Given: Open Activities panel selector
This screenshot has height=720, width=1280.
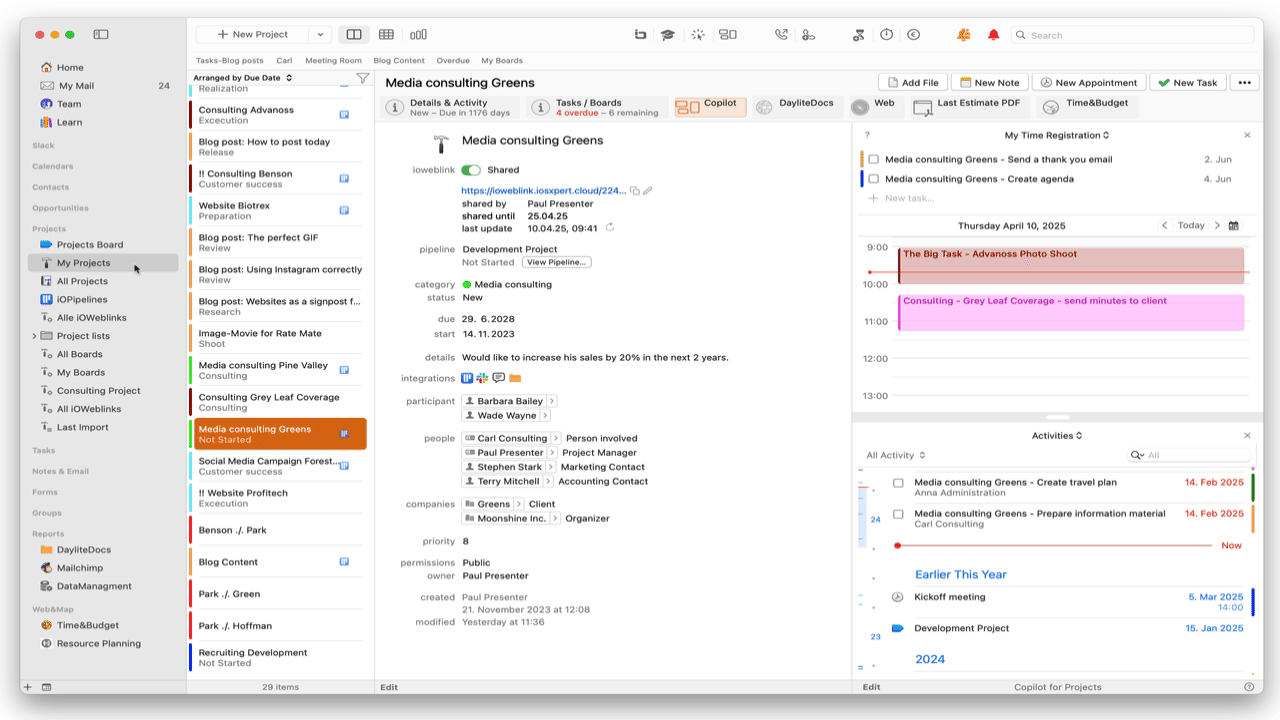Looking at the screenshot, I should tap(1057, 436).
